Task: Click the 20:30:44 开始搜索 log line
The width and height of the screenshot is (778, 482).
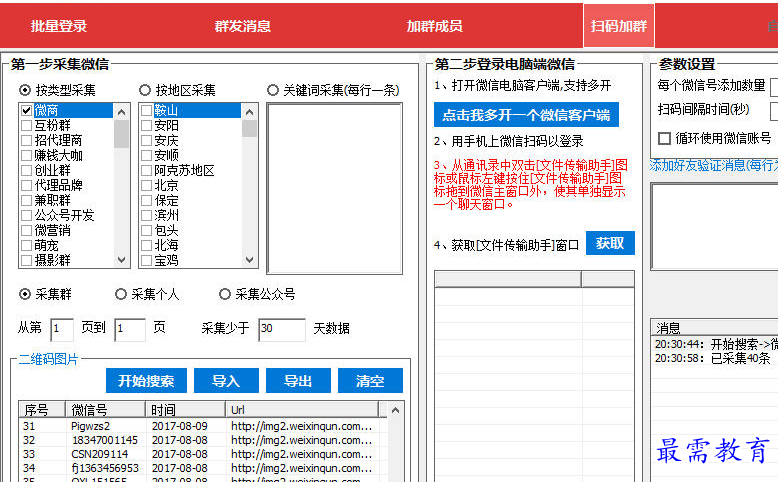Action: [716, 344]
